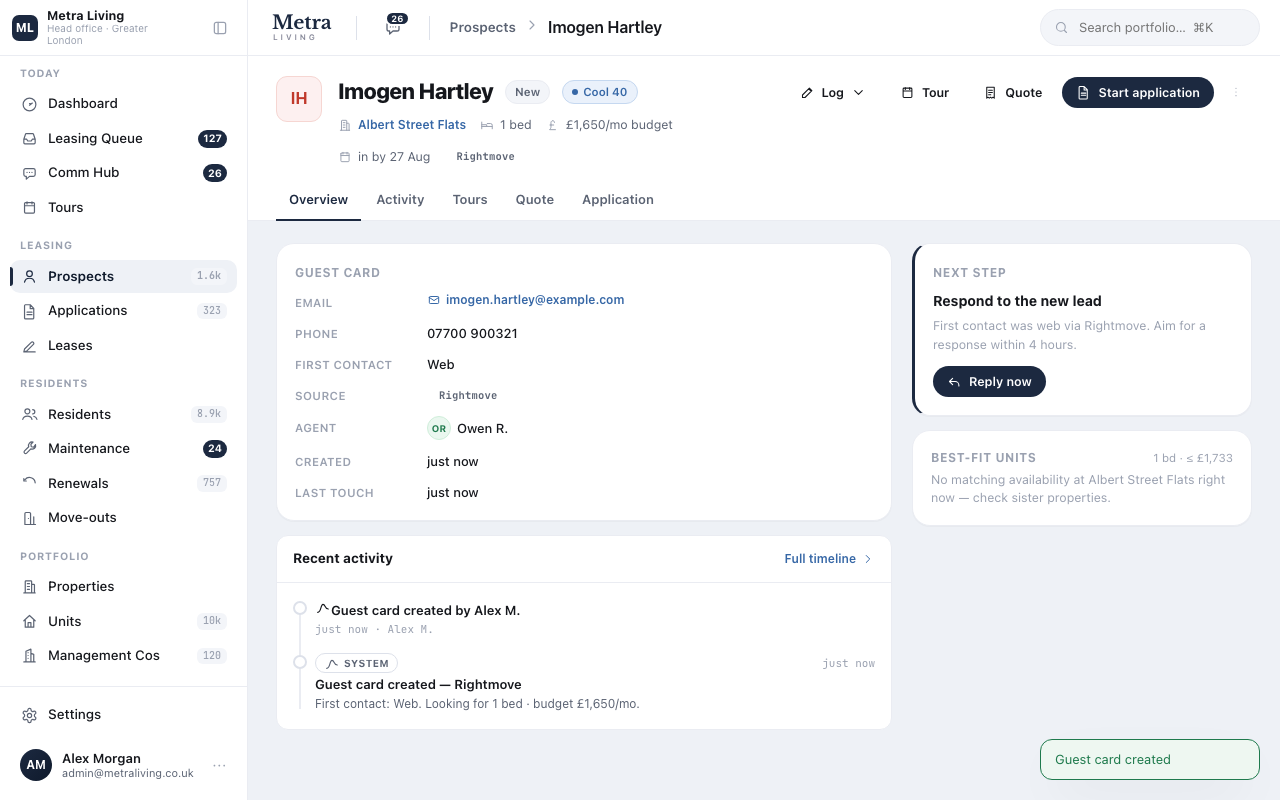The image size is (1280, 800).
Task: Click the OR agent avatar
Action: (x=438, y=429)
